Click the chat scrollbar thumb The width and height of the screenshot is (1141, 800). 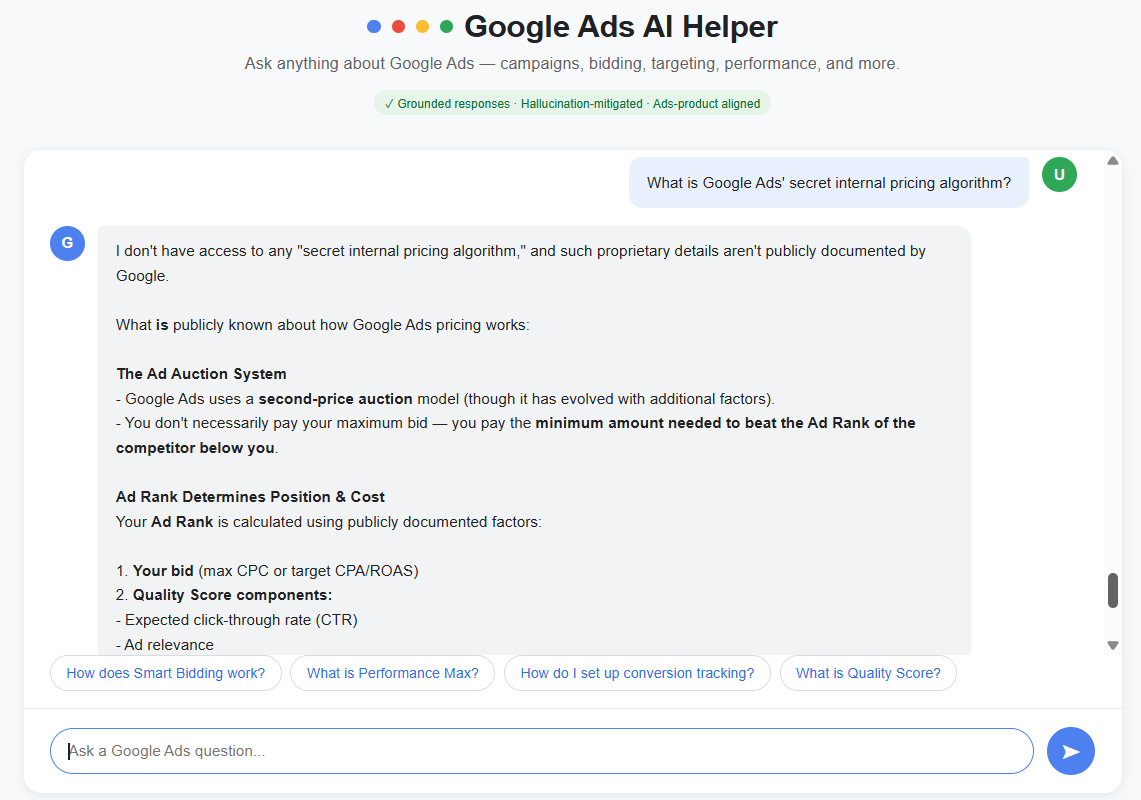(x=1113, y=590)
